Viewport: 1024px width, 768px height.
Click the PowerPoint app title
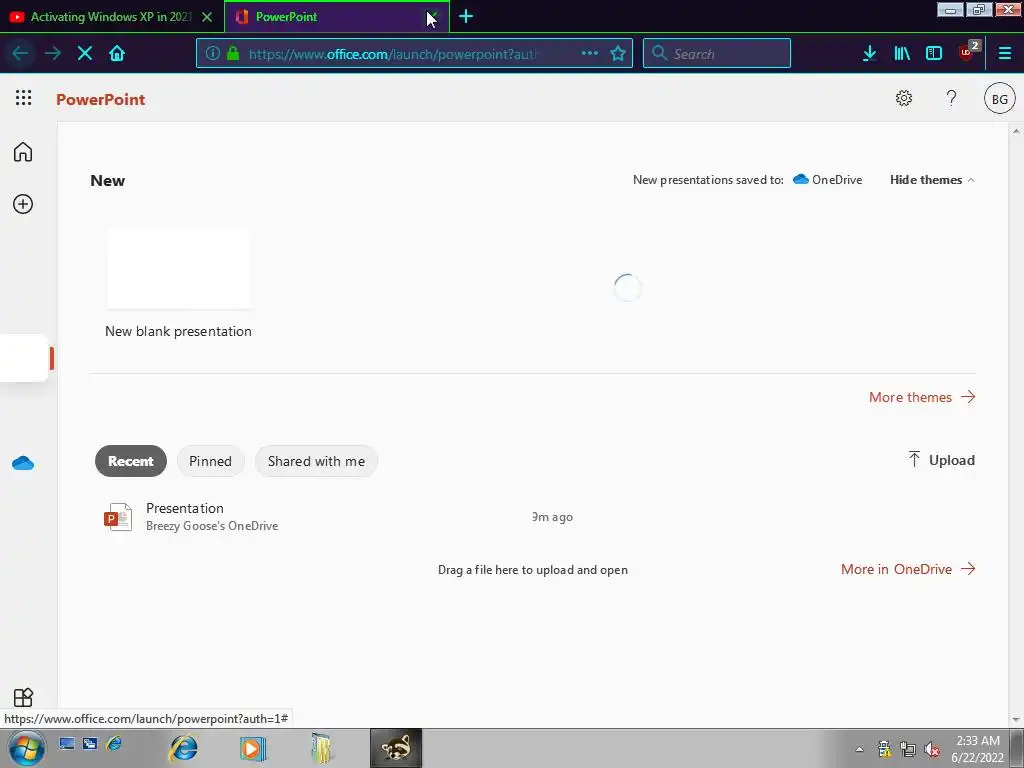point(101,99)
